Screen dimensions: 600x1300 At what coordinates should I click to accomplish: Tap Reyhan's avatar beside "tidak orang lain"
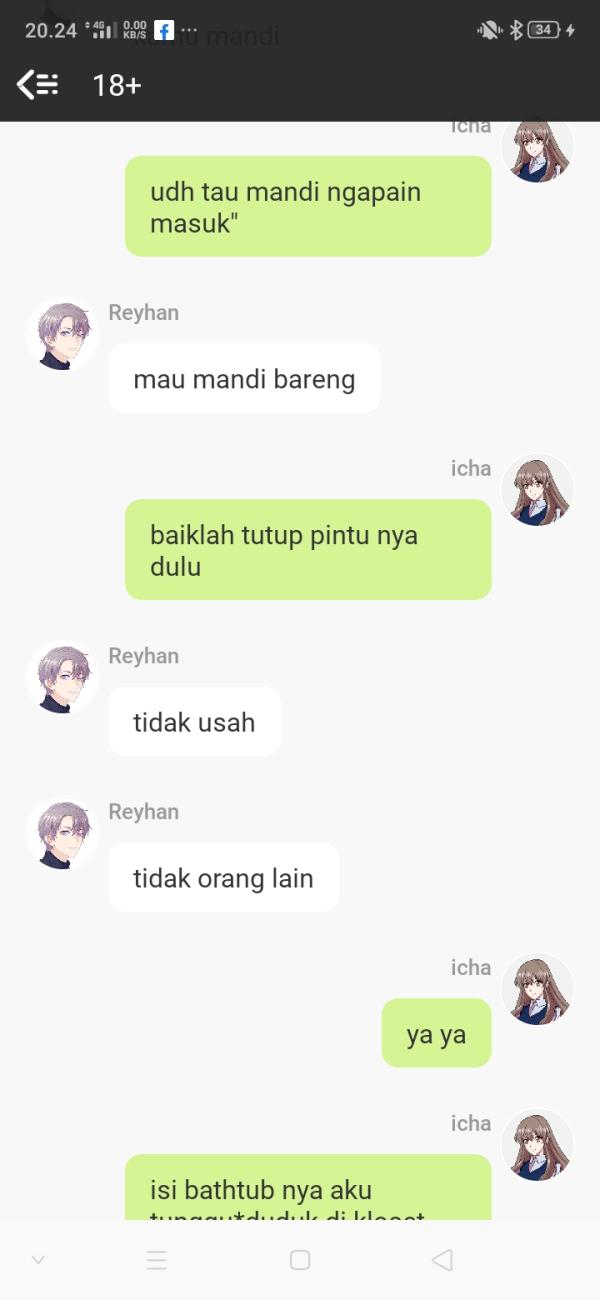pyautogui.click(x=63, y=834)
